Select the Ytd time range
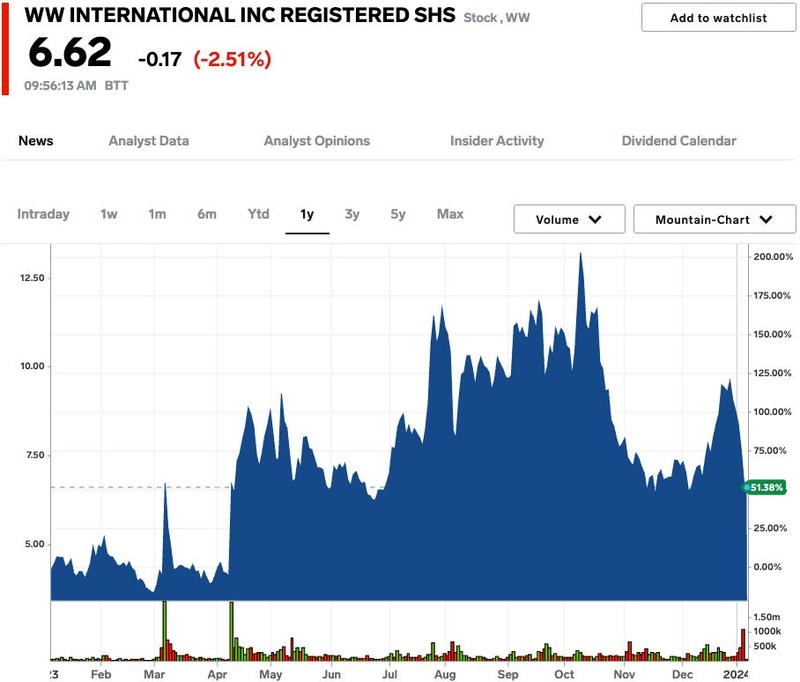 [x=259, y=214]
